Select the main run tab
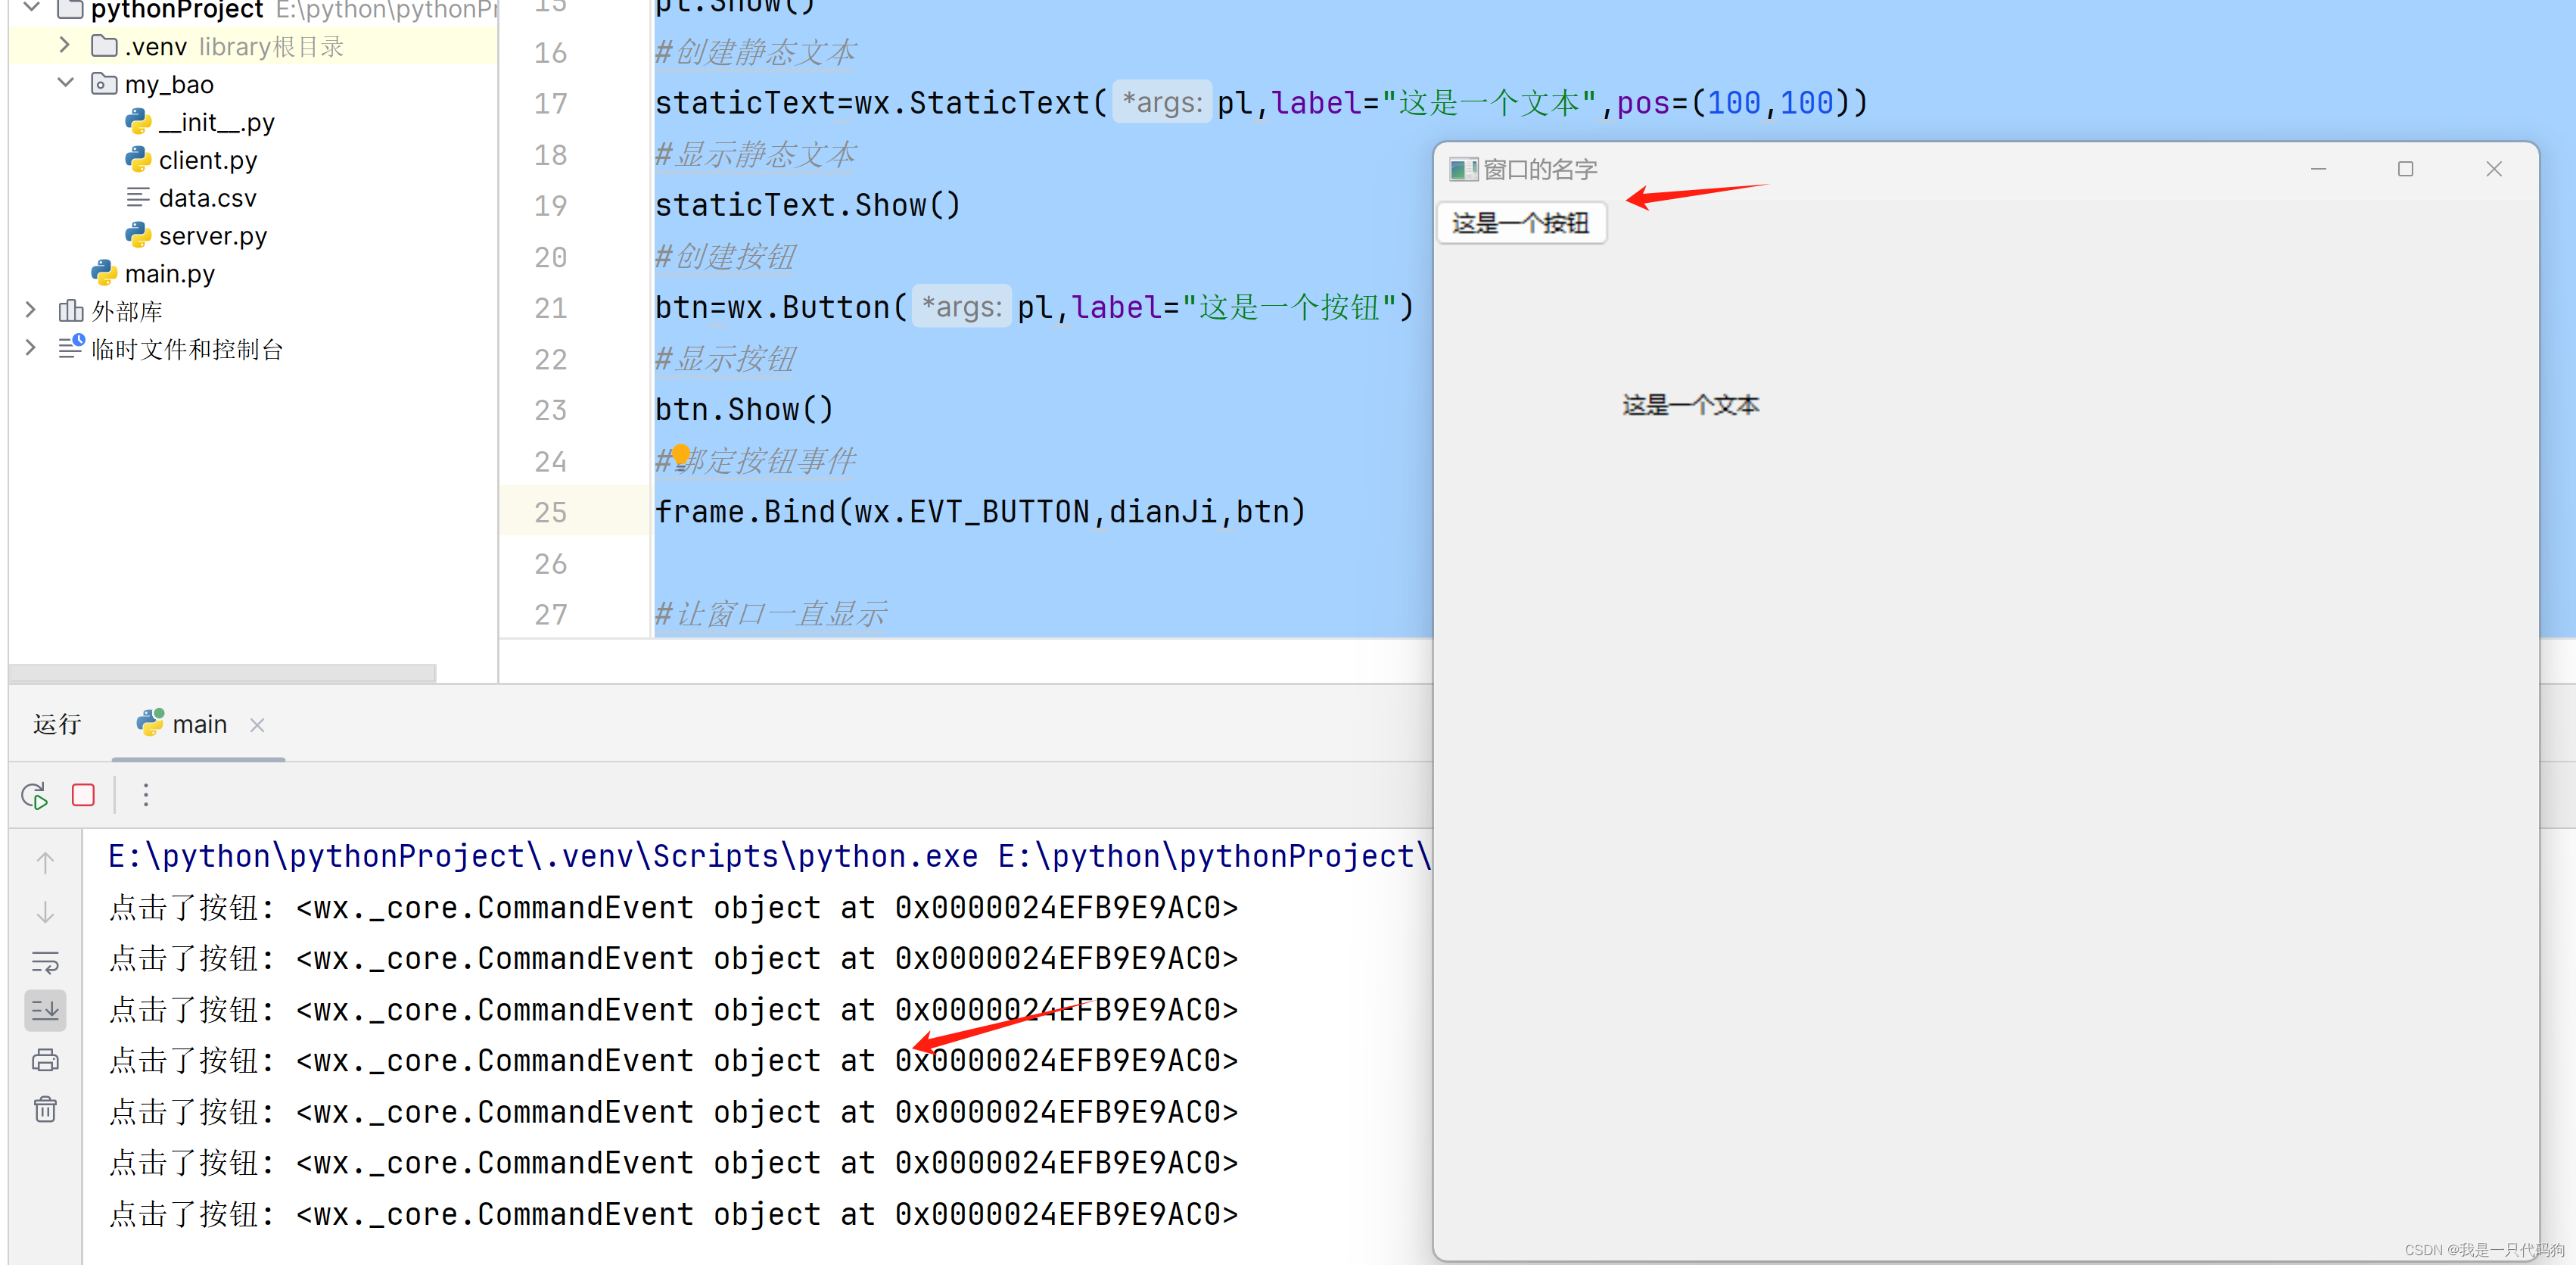 click(x=201, y=722)
